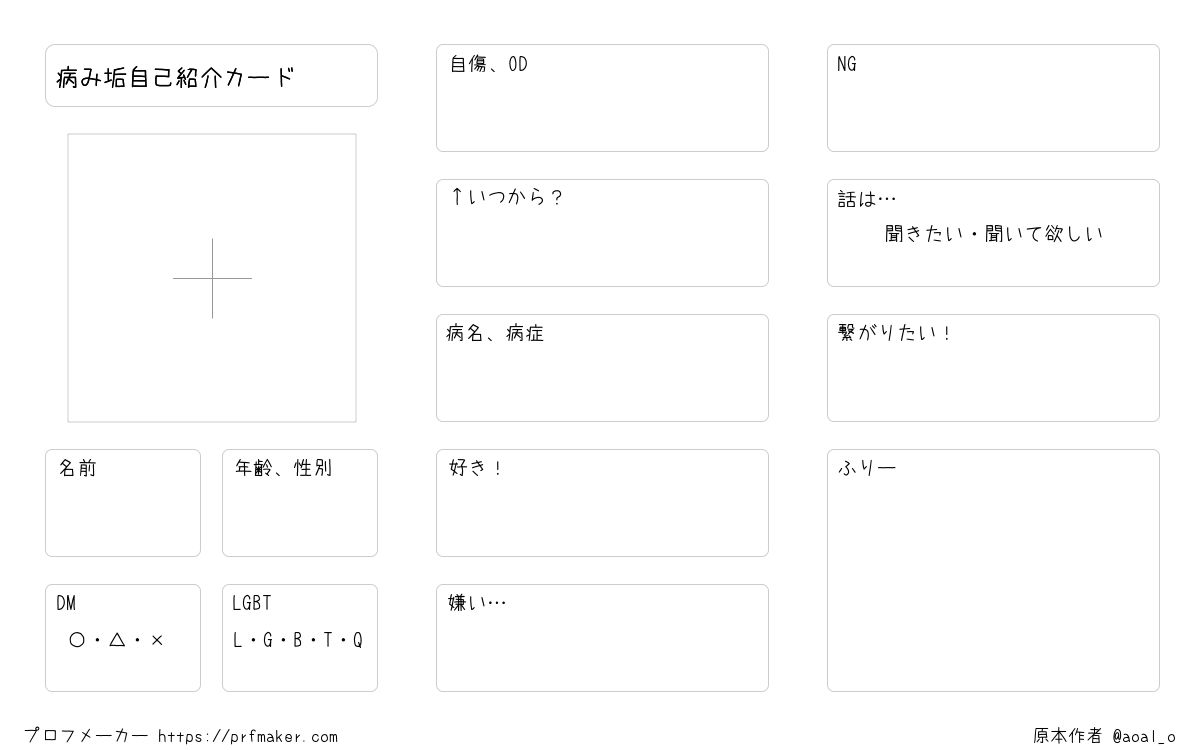
Task: Select 聞きたい option in 話は box
Action: pos(924,234)
